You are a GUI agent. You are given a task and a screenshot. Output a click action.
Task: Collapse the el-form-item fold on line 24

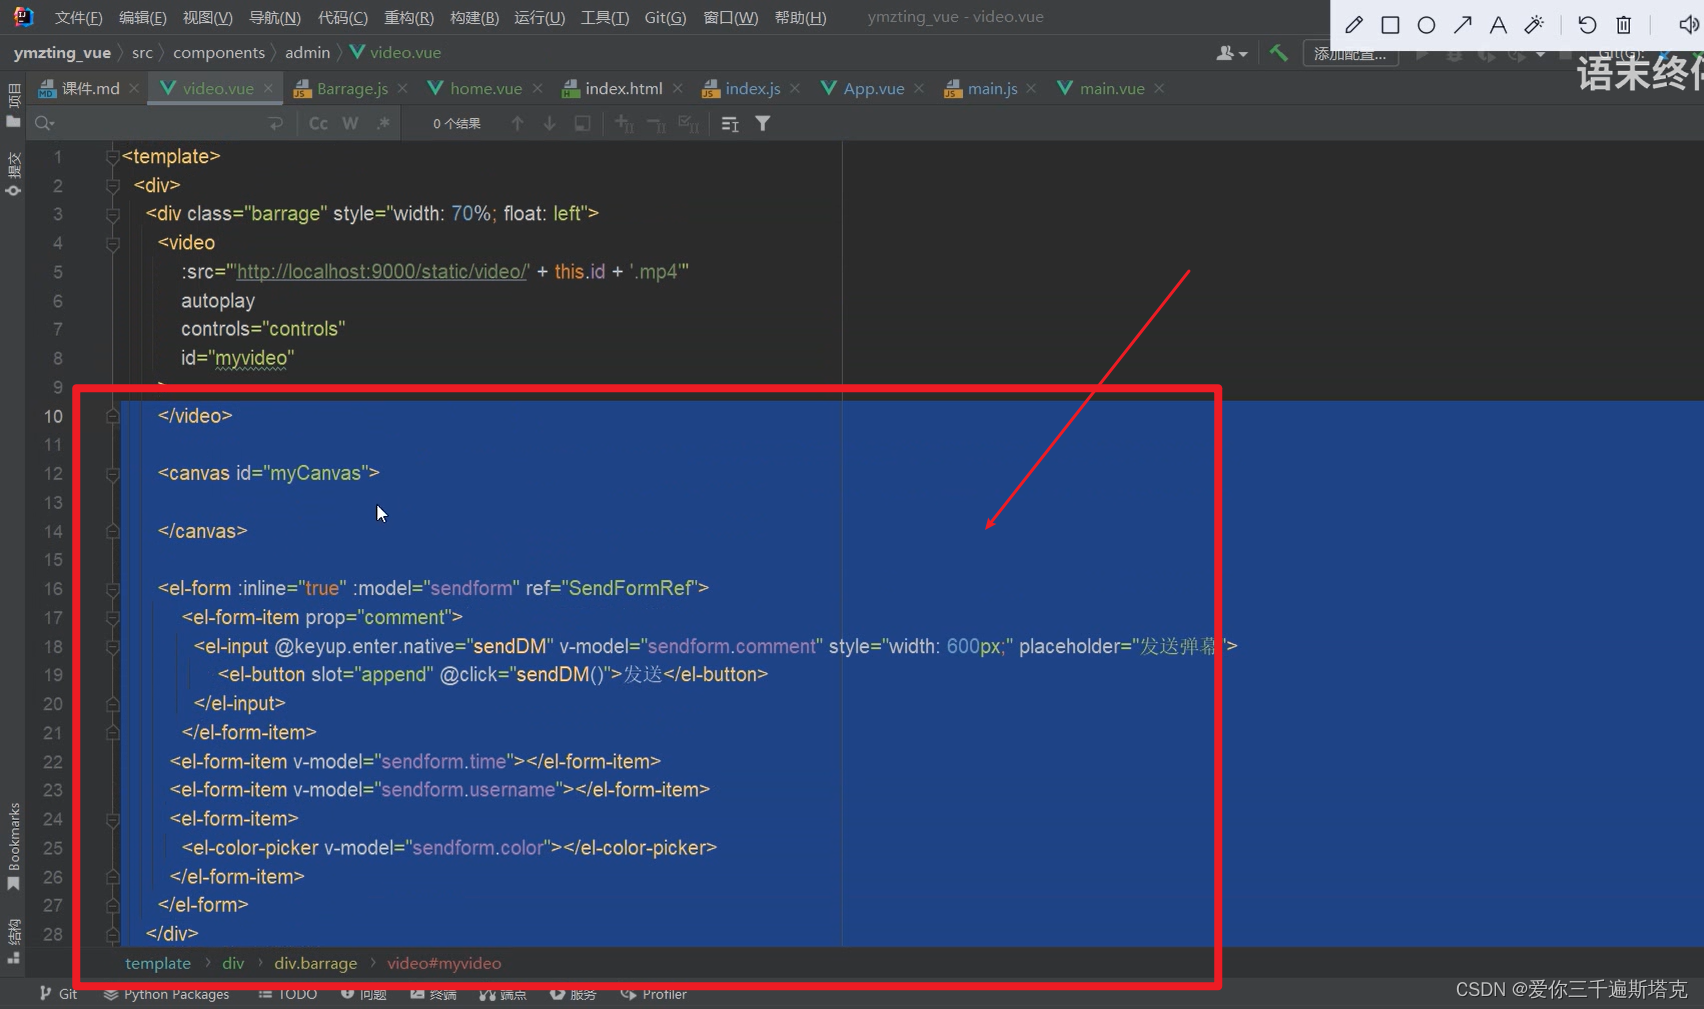pyautogui.click(x=113, y=819)
